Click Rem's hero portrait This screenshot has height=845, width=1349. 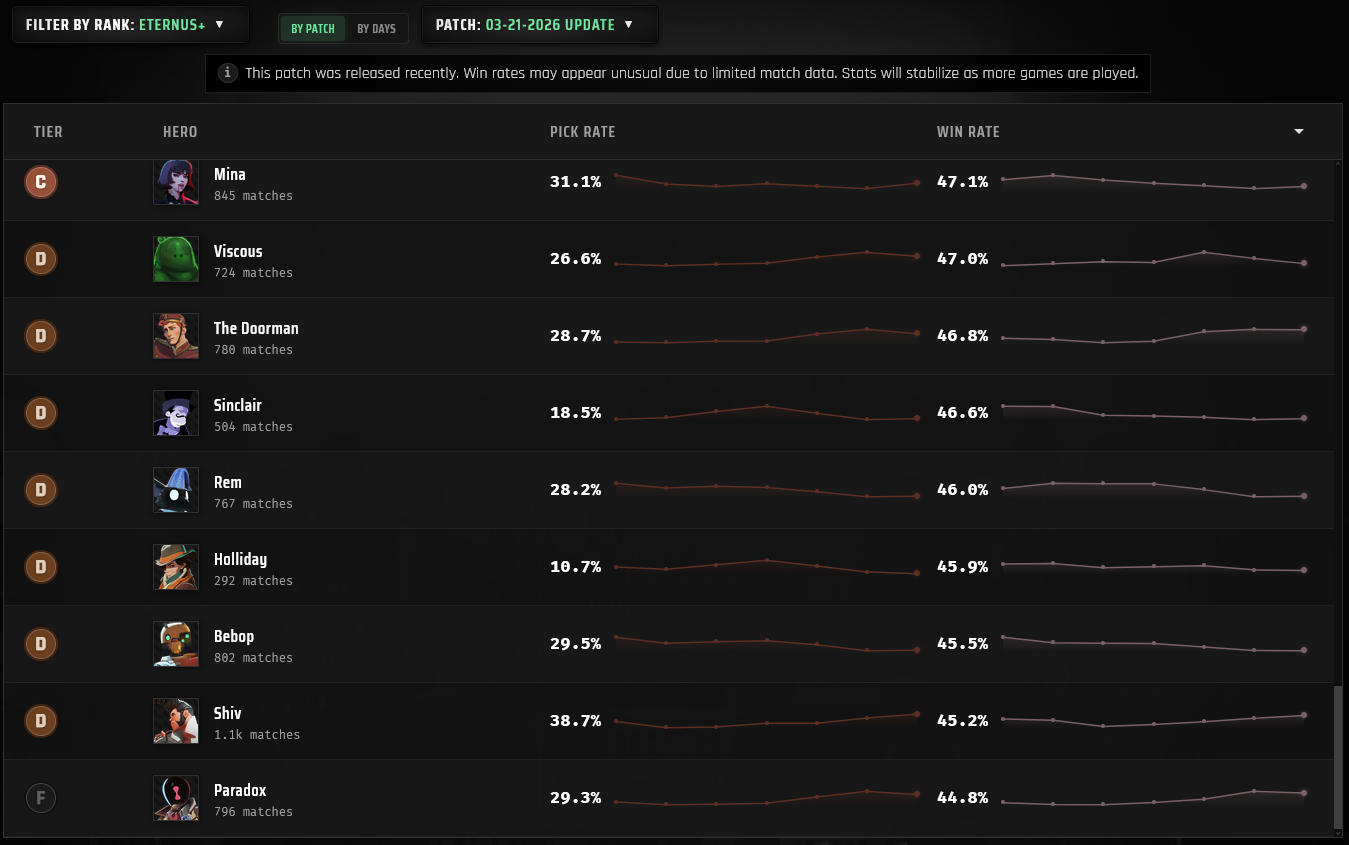(x=176, y=490)
